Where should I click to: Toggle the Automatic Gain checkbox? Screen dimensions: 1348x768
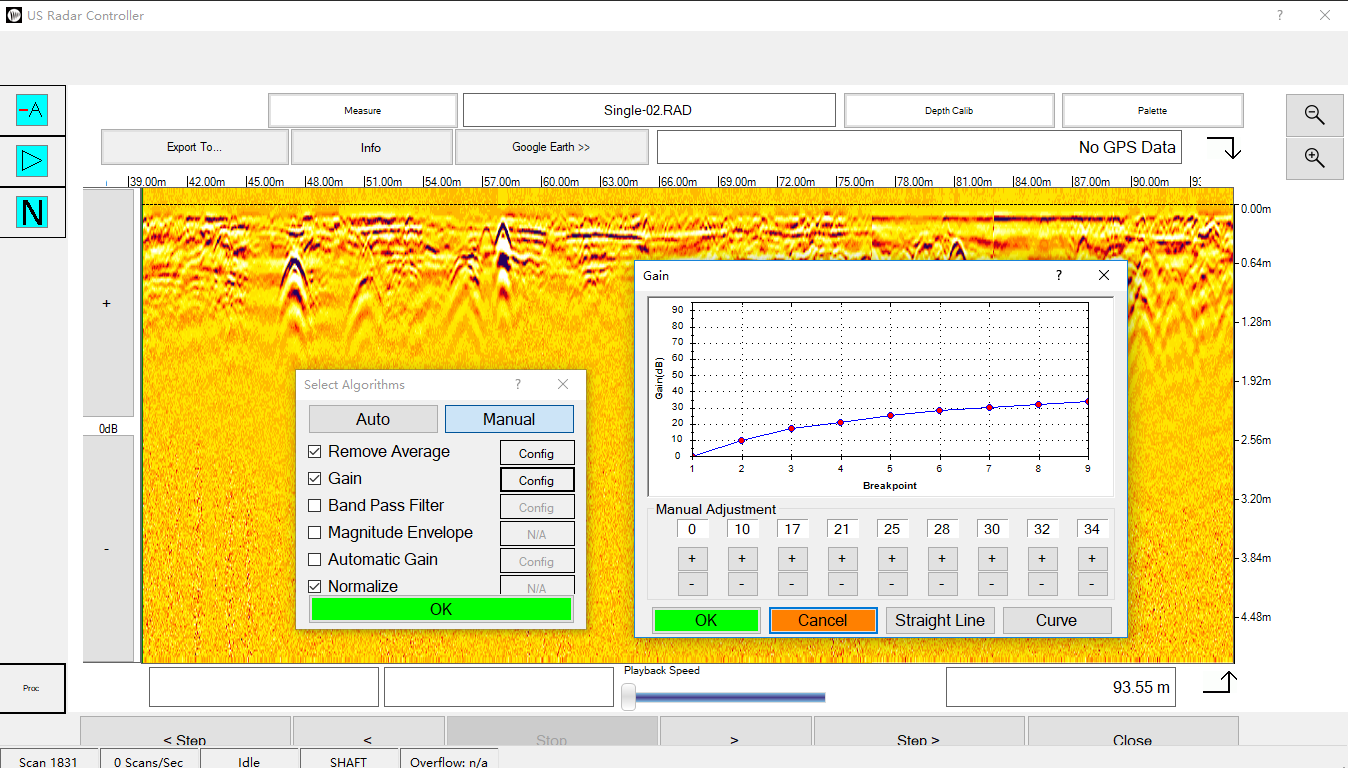point(315,560)
